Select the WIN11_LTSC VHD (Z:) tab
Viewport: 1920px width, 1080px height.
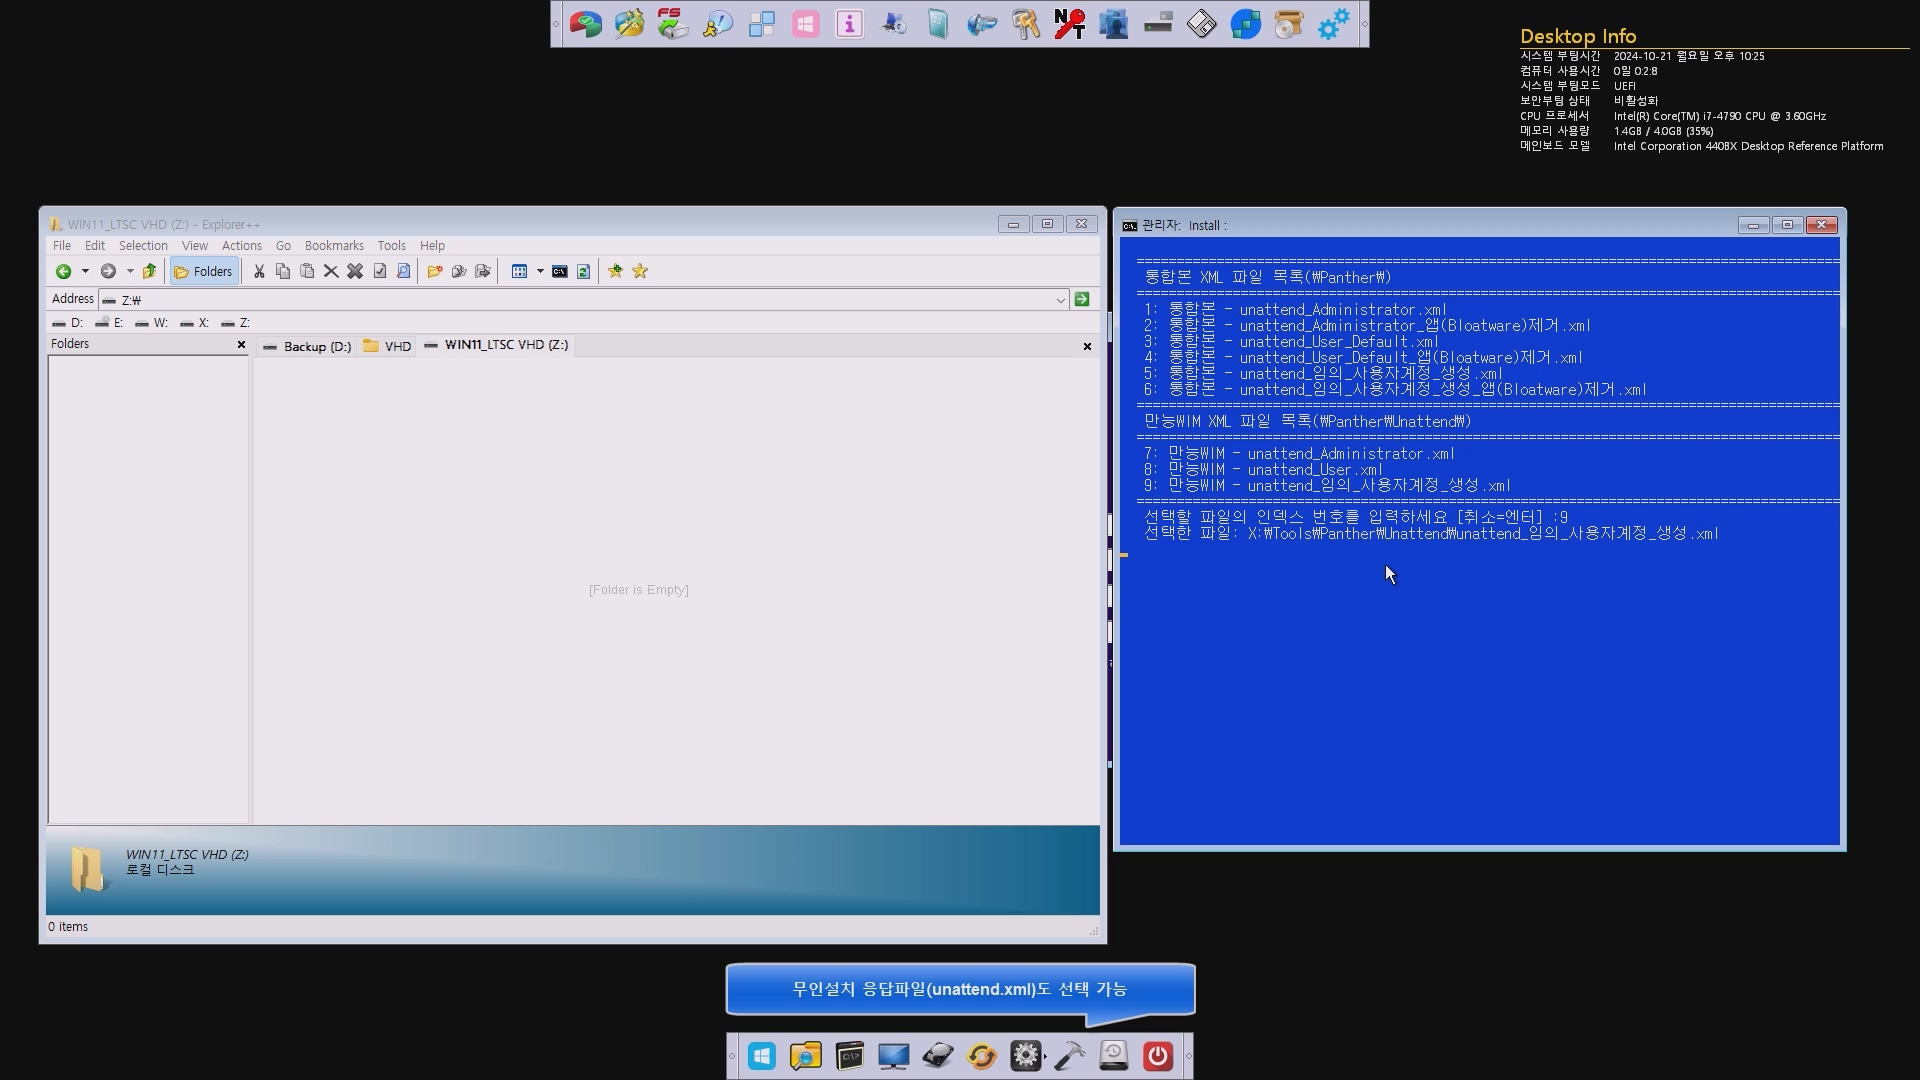(x=497, y=345)
